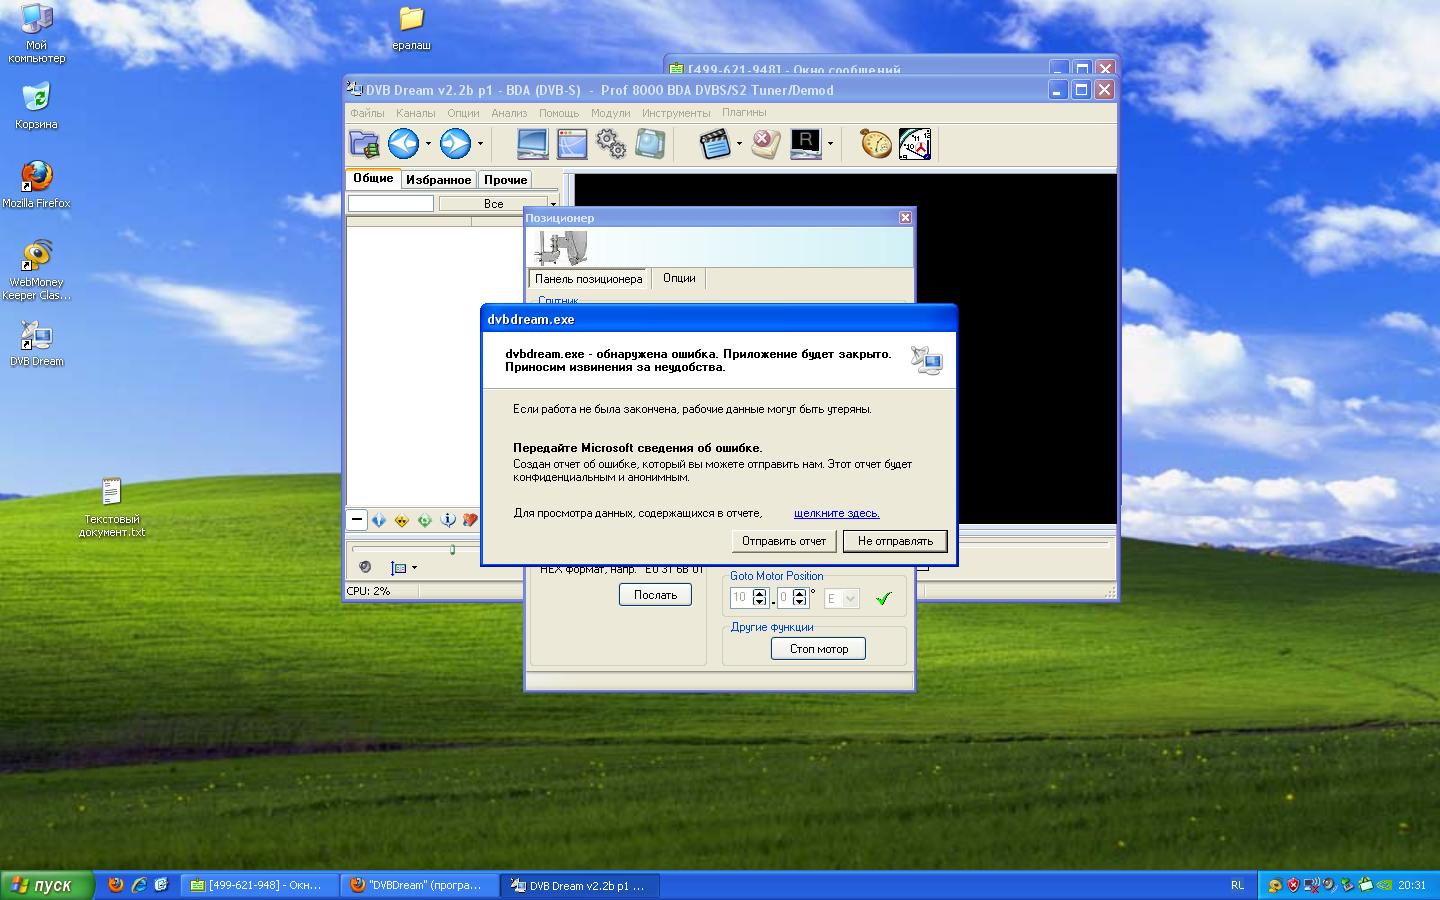
Task: Open file folder icon in DVB Dream toolbar
Action: pyautogui.click(x=364, y=144)
